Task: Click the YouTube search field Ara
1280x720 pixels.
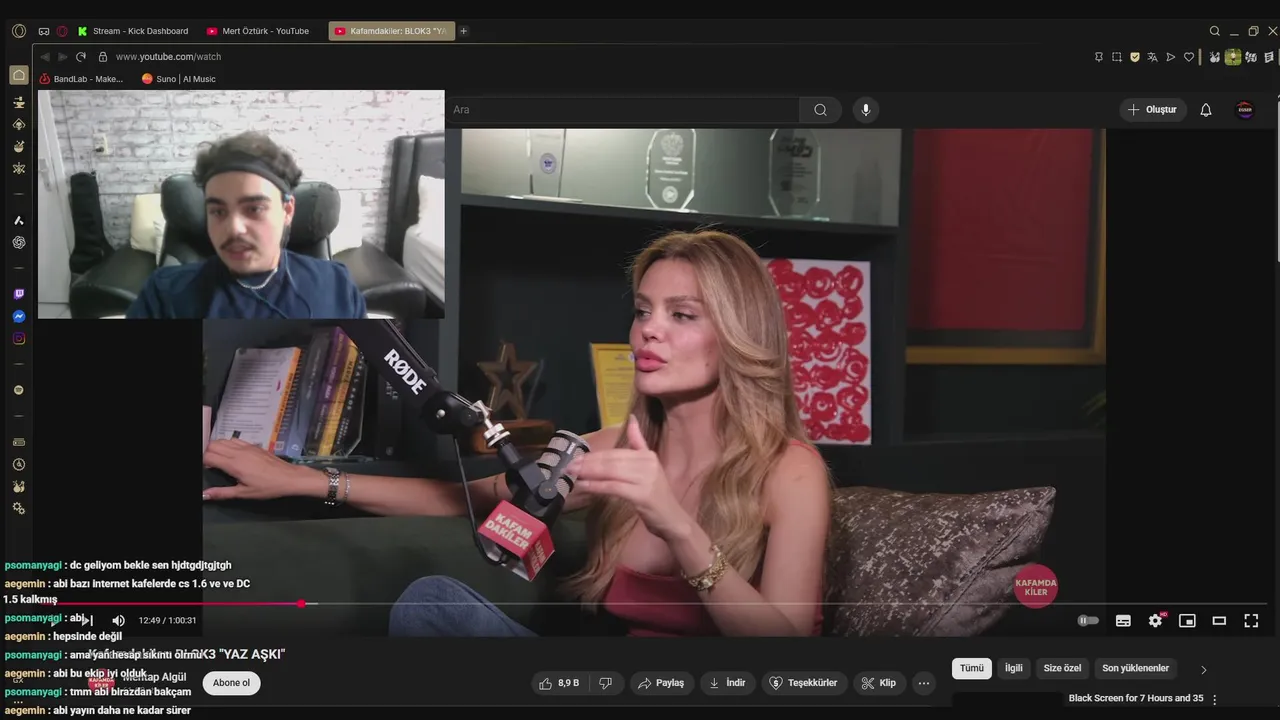Action: click(x=622, y=110)
